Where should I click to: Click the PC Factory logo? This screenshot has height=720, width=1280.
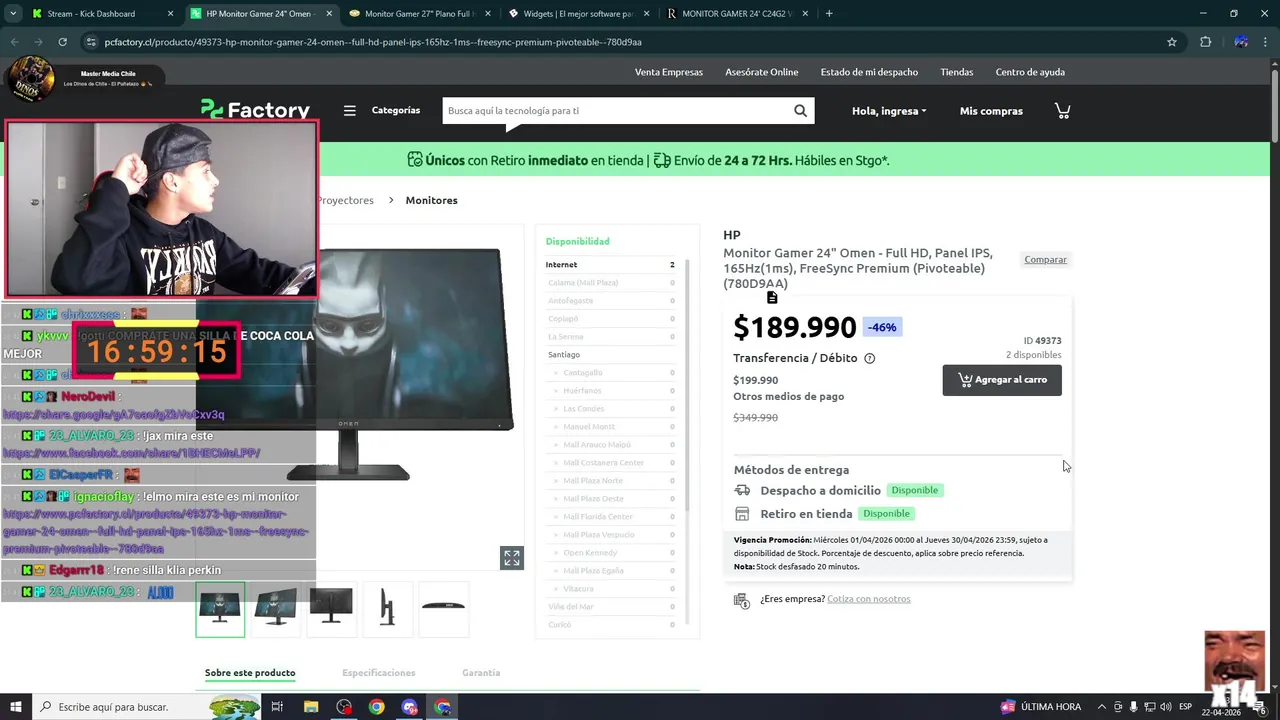click(x=255, y=110)
